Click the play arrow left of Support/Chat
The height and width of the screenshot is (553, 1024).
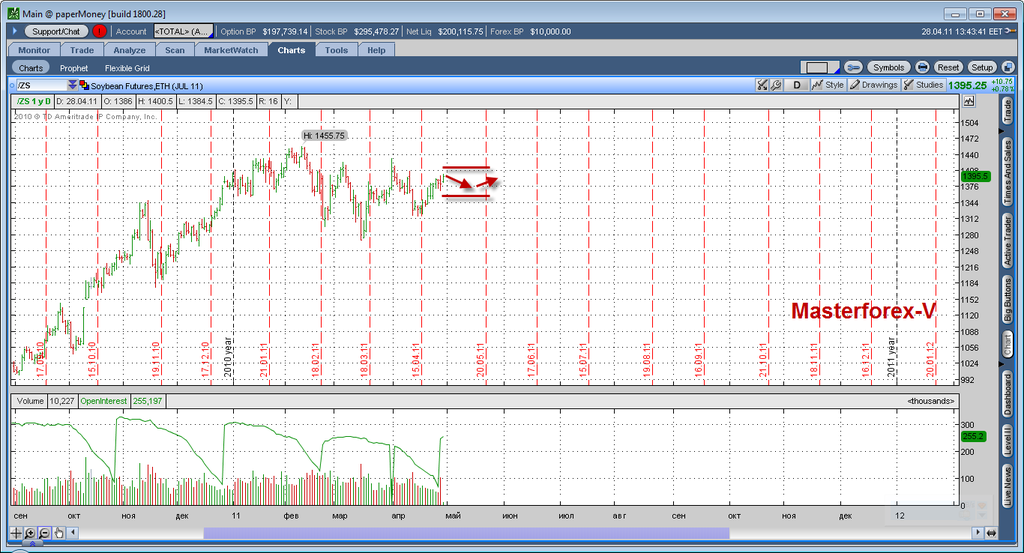click(14, 31)
